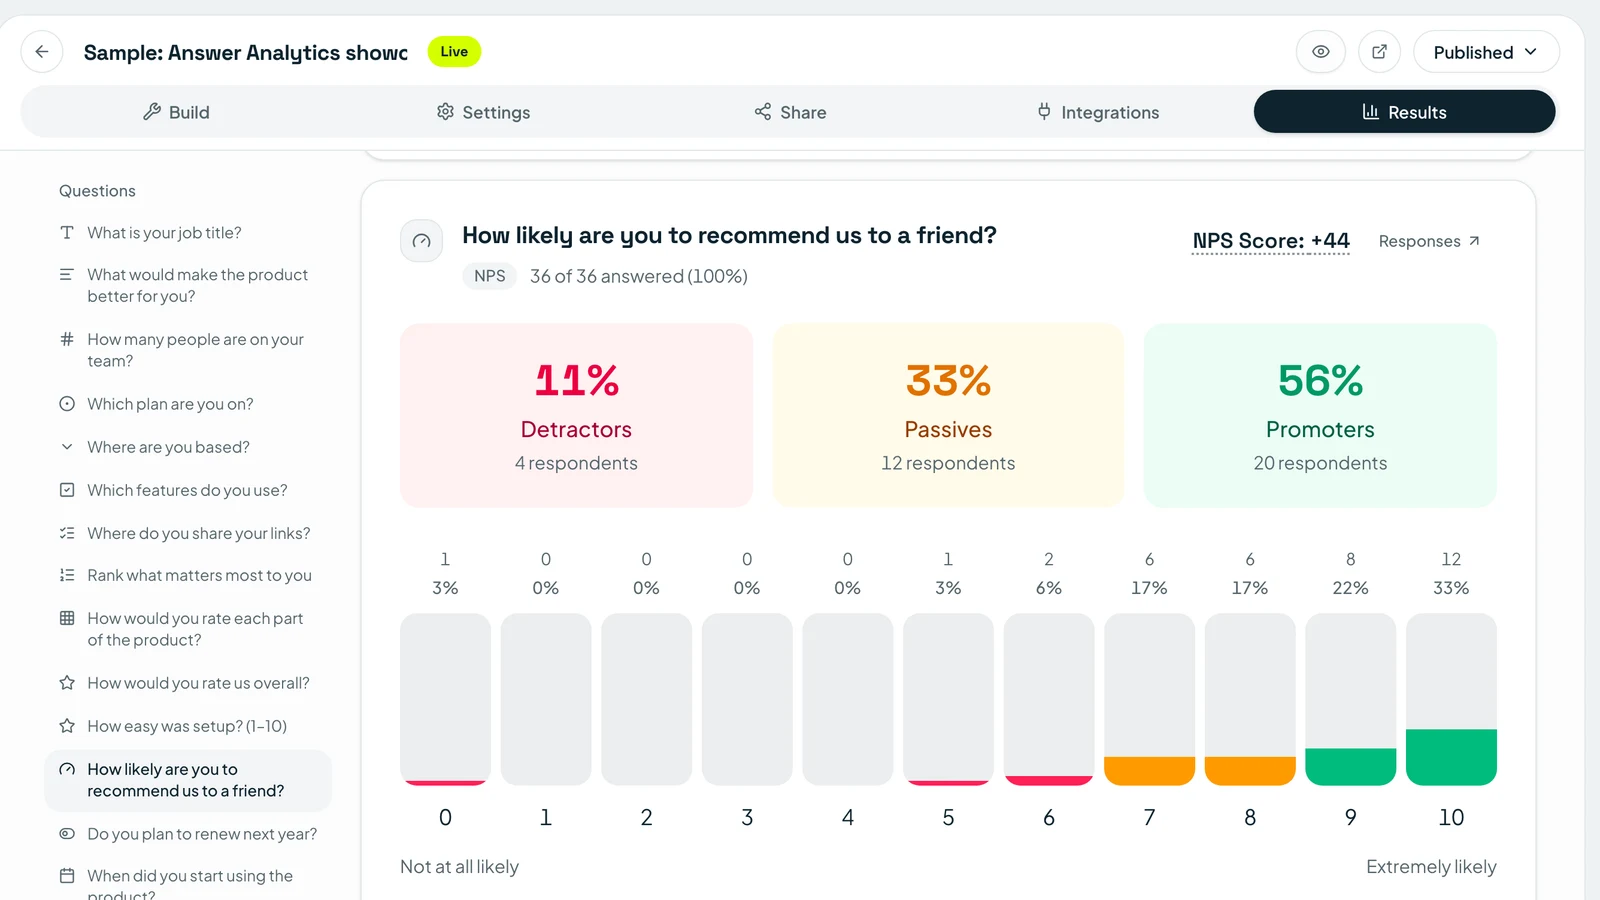Click the orange bar for score 7
Image resolution: width=1600 pixels, height=900 pixels.
coord(1149,771)
